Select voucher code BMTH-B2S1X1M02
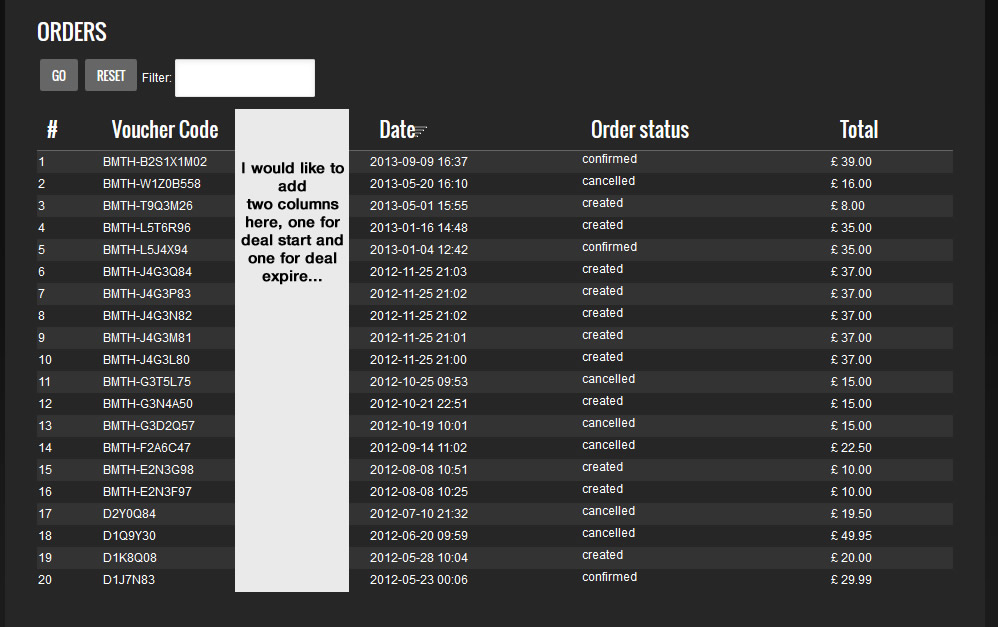 tap(155, 162)
